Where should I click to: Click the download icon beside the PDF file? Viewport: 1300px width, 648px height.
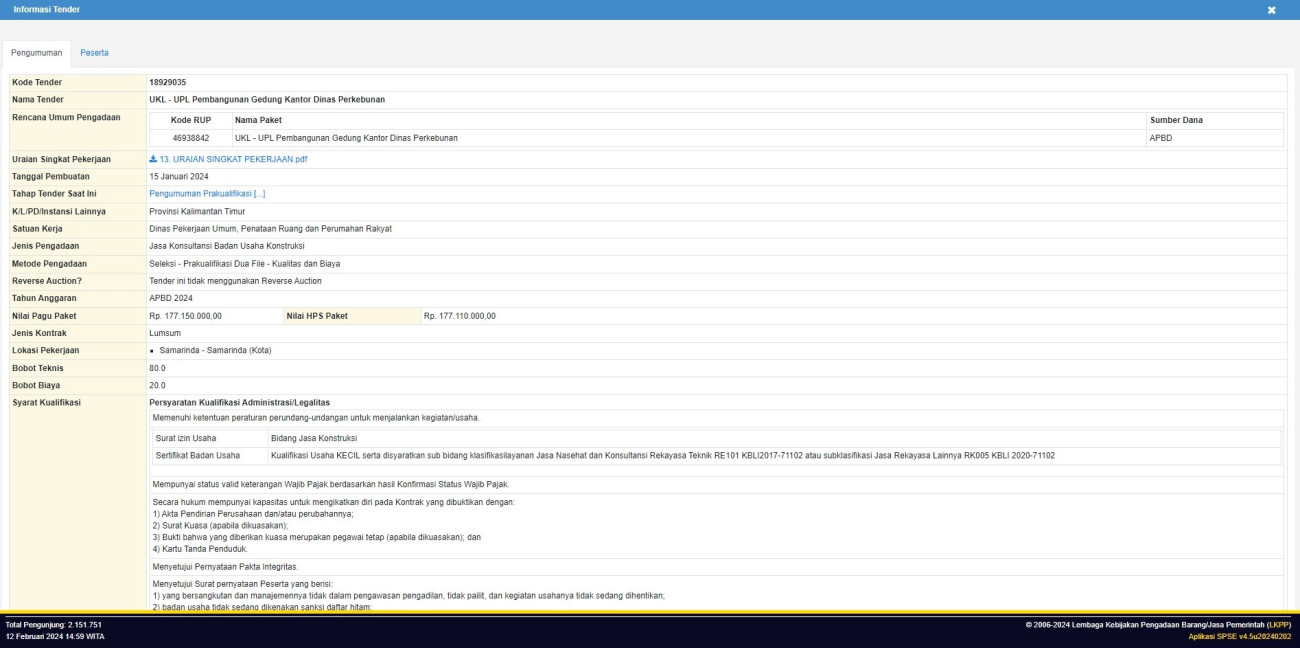click(153, 159)
